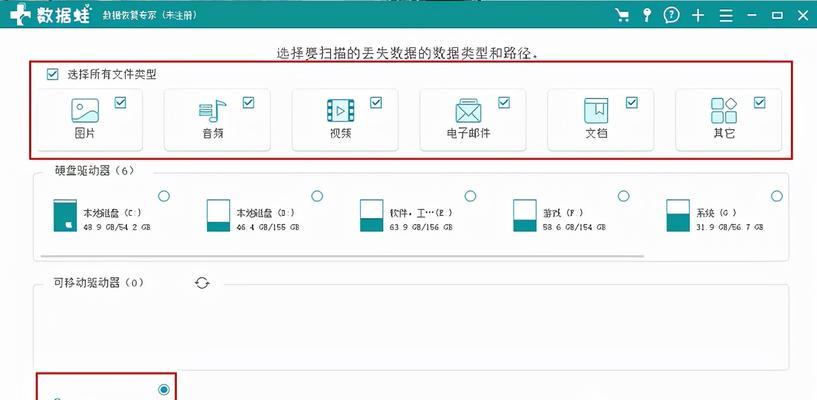Click the 视频 label text
This screenshot has height=400, width=817.
point(340,133)
